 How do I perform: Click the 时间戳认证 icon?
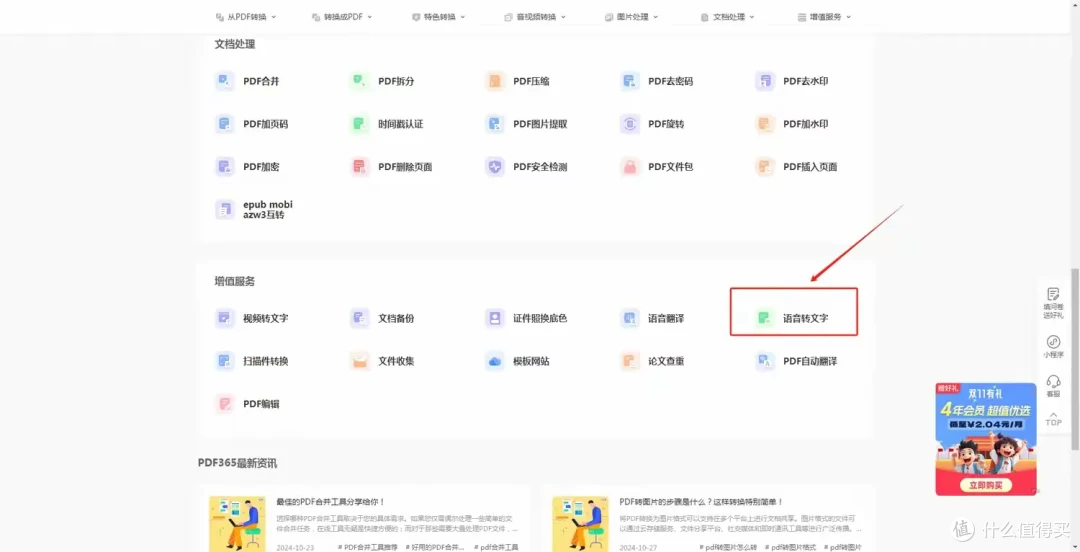coord(360,124)
